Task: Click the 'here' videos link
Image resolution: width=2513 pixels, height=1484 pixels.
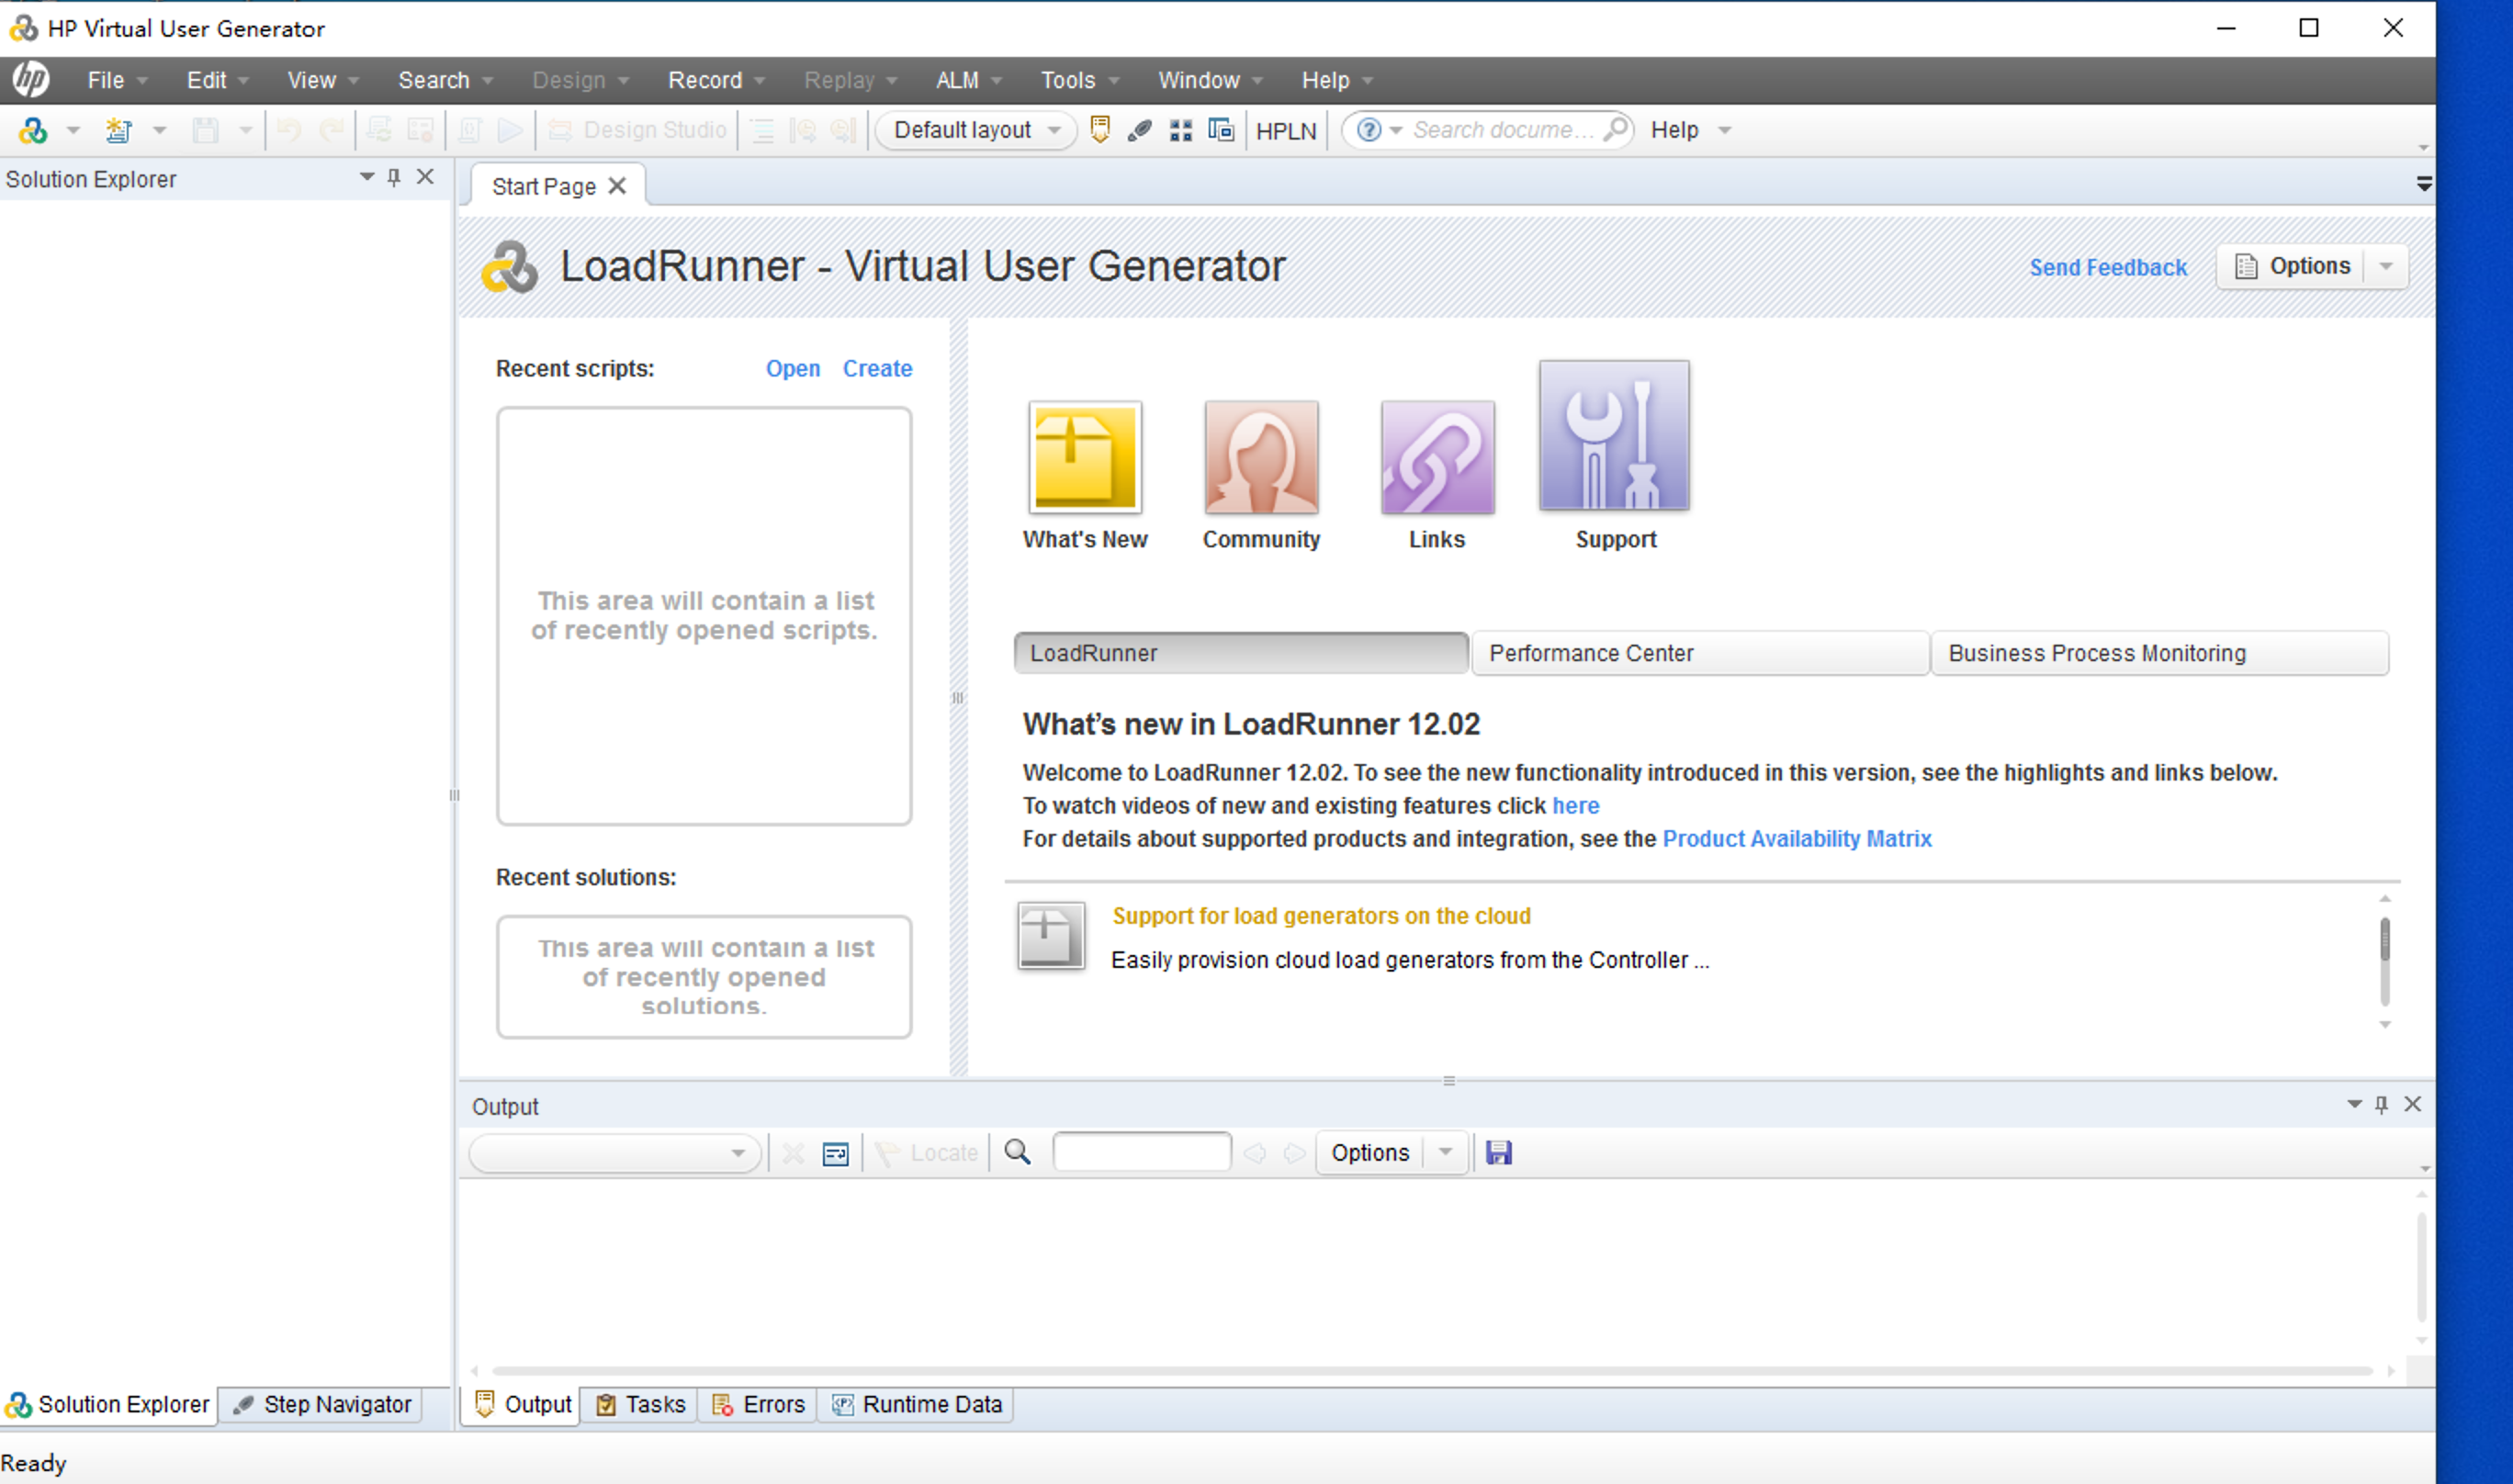Action: (x=1575, y=806)
